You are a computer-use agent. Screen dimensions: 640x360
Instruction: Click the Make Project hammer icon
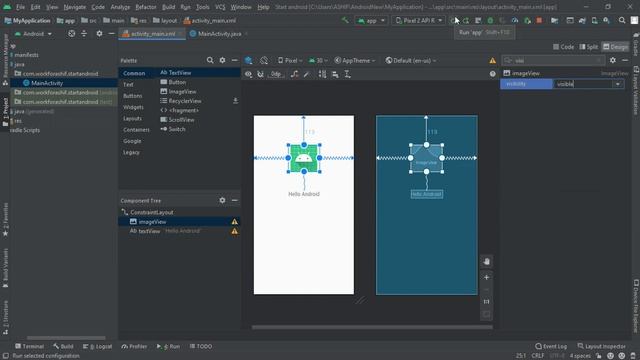coord(345,20)
